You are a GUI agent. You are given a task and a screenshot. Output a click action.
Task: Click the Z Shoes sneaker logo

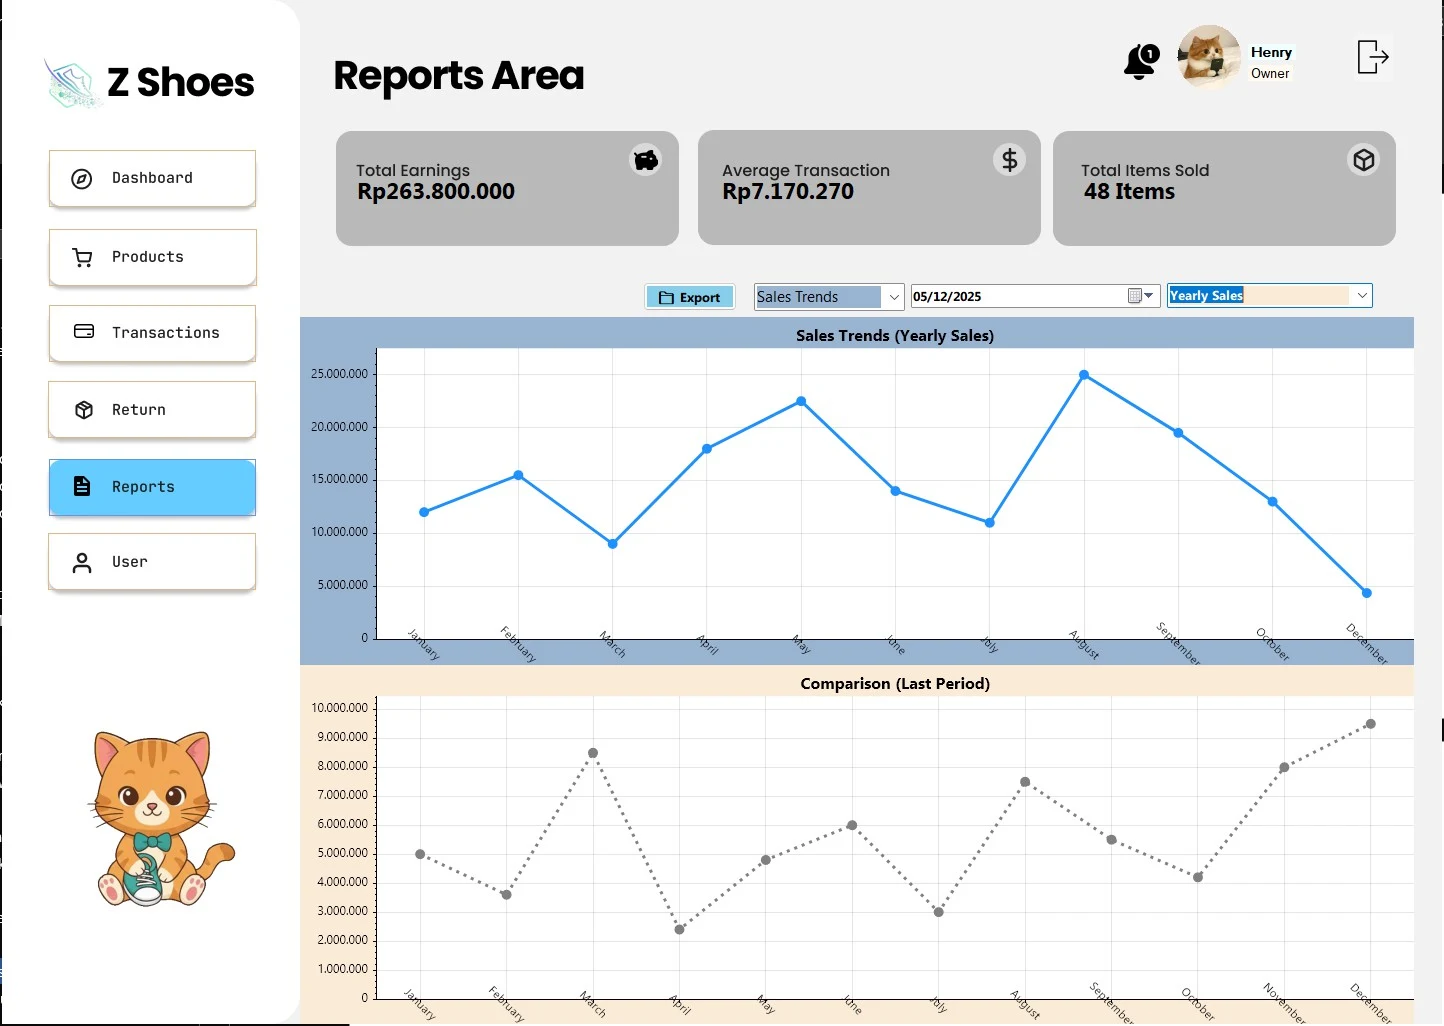73,83
